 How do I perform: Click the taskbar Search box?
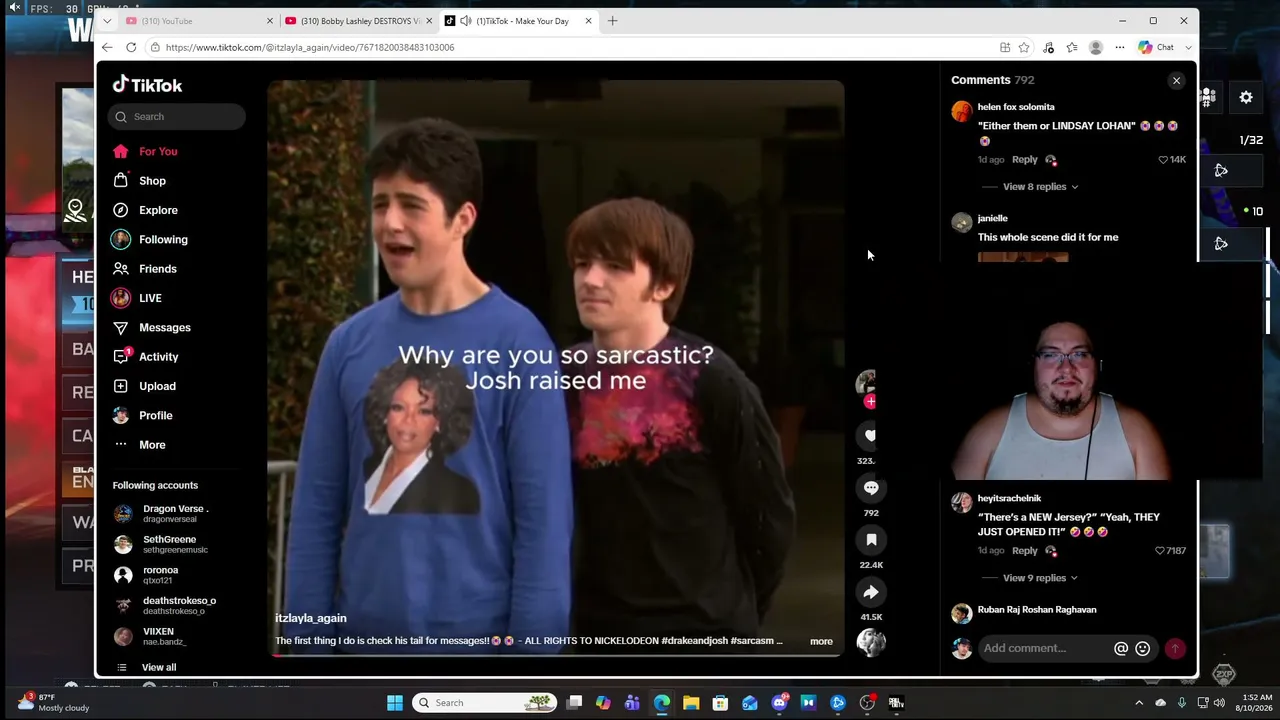(485, 703)
